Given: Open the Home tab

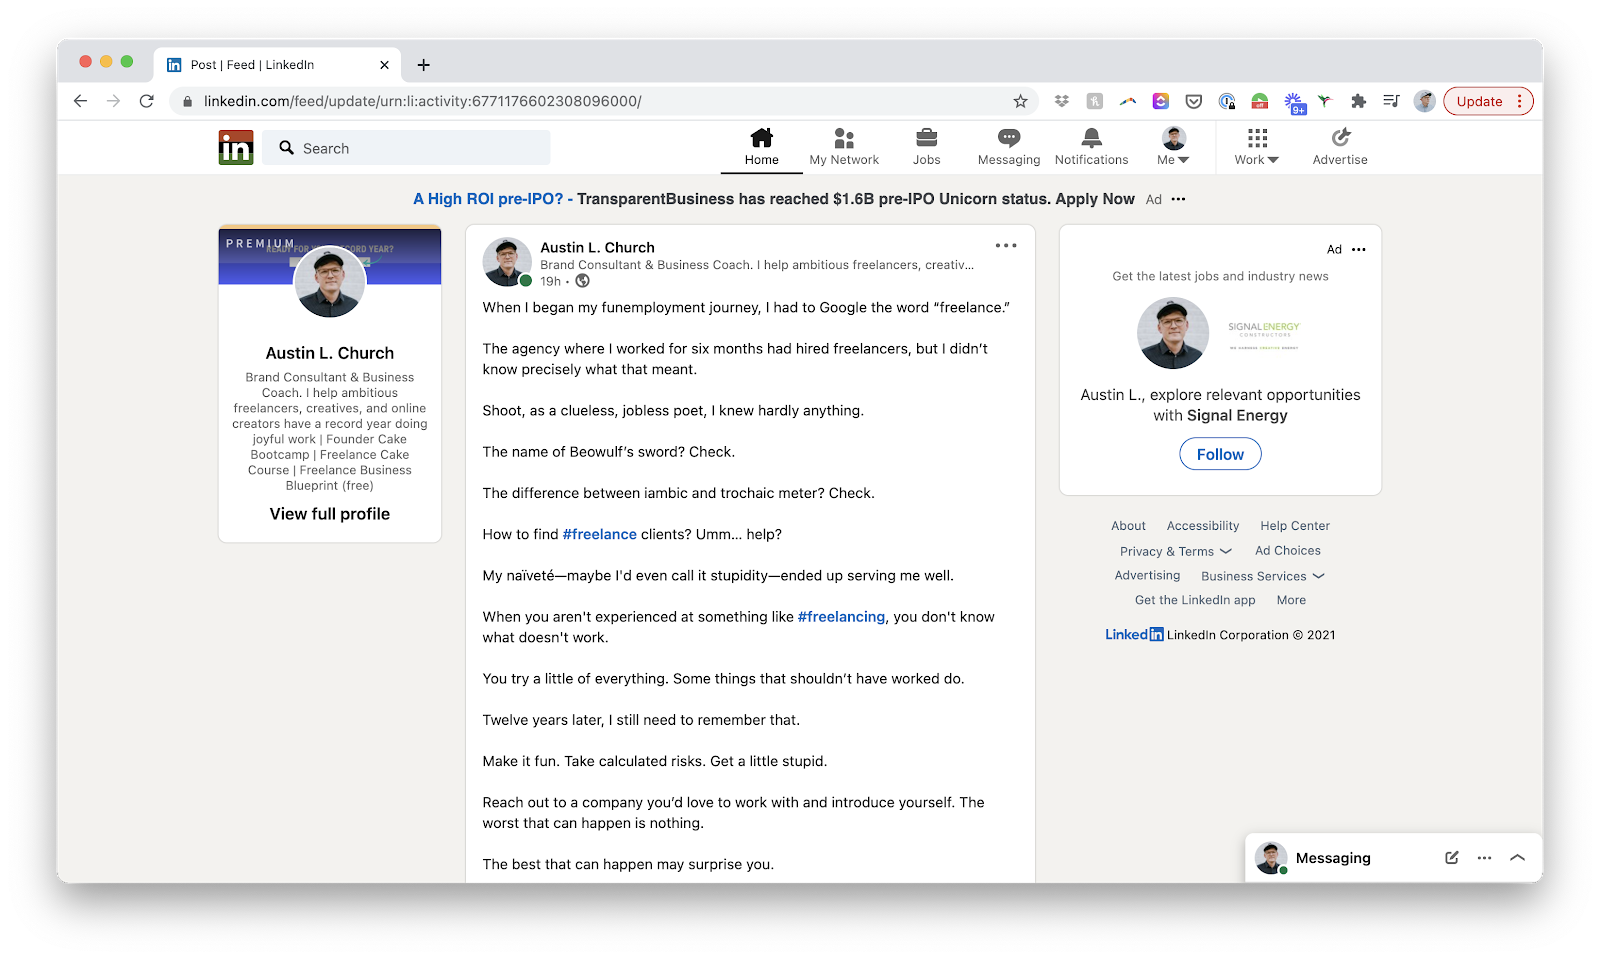Looking at the screenshot, I should (x=761, y=147).
